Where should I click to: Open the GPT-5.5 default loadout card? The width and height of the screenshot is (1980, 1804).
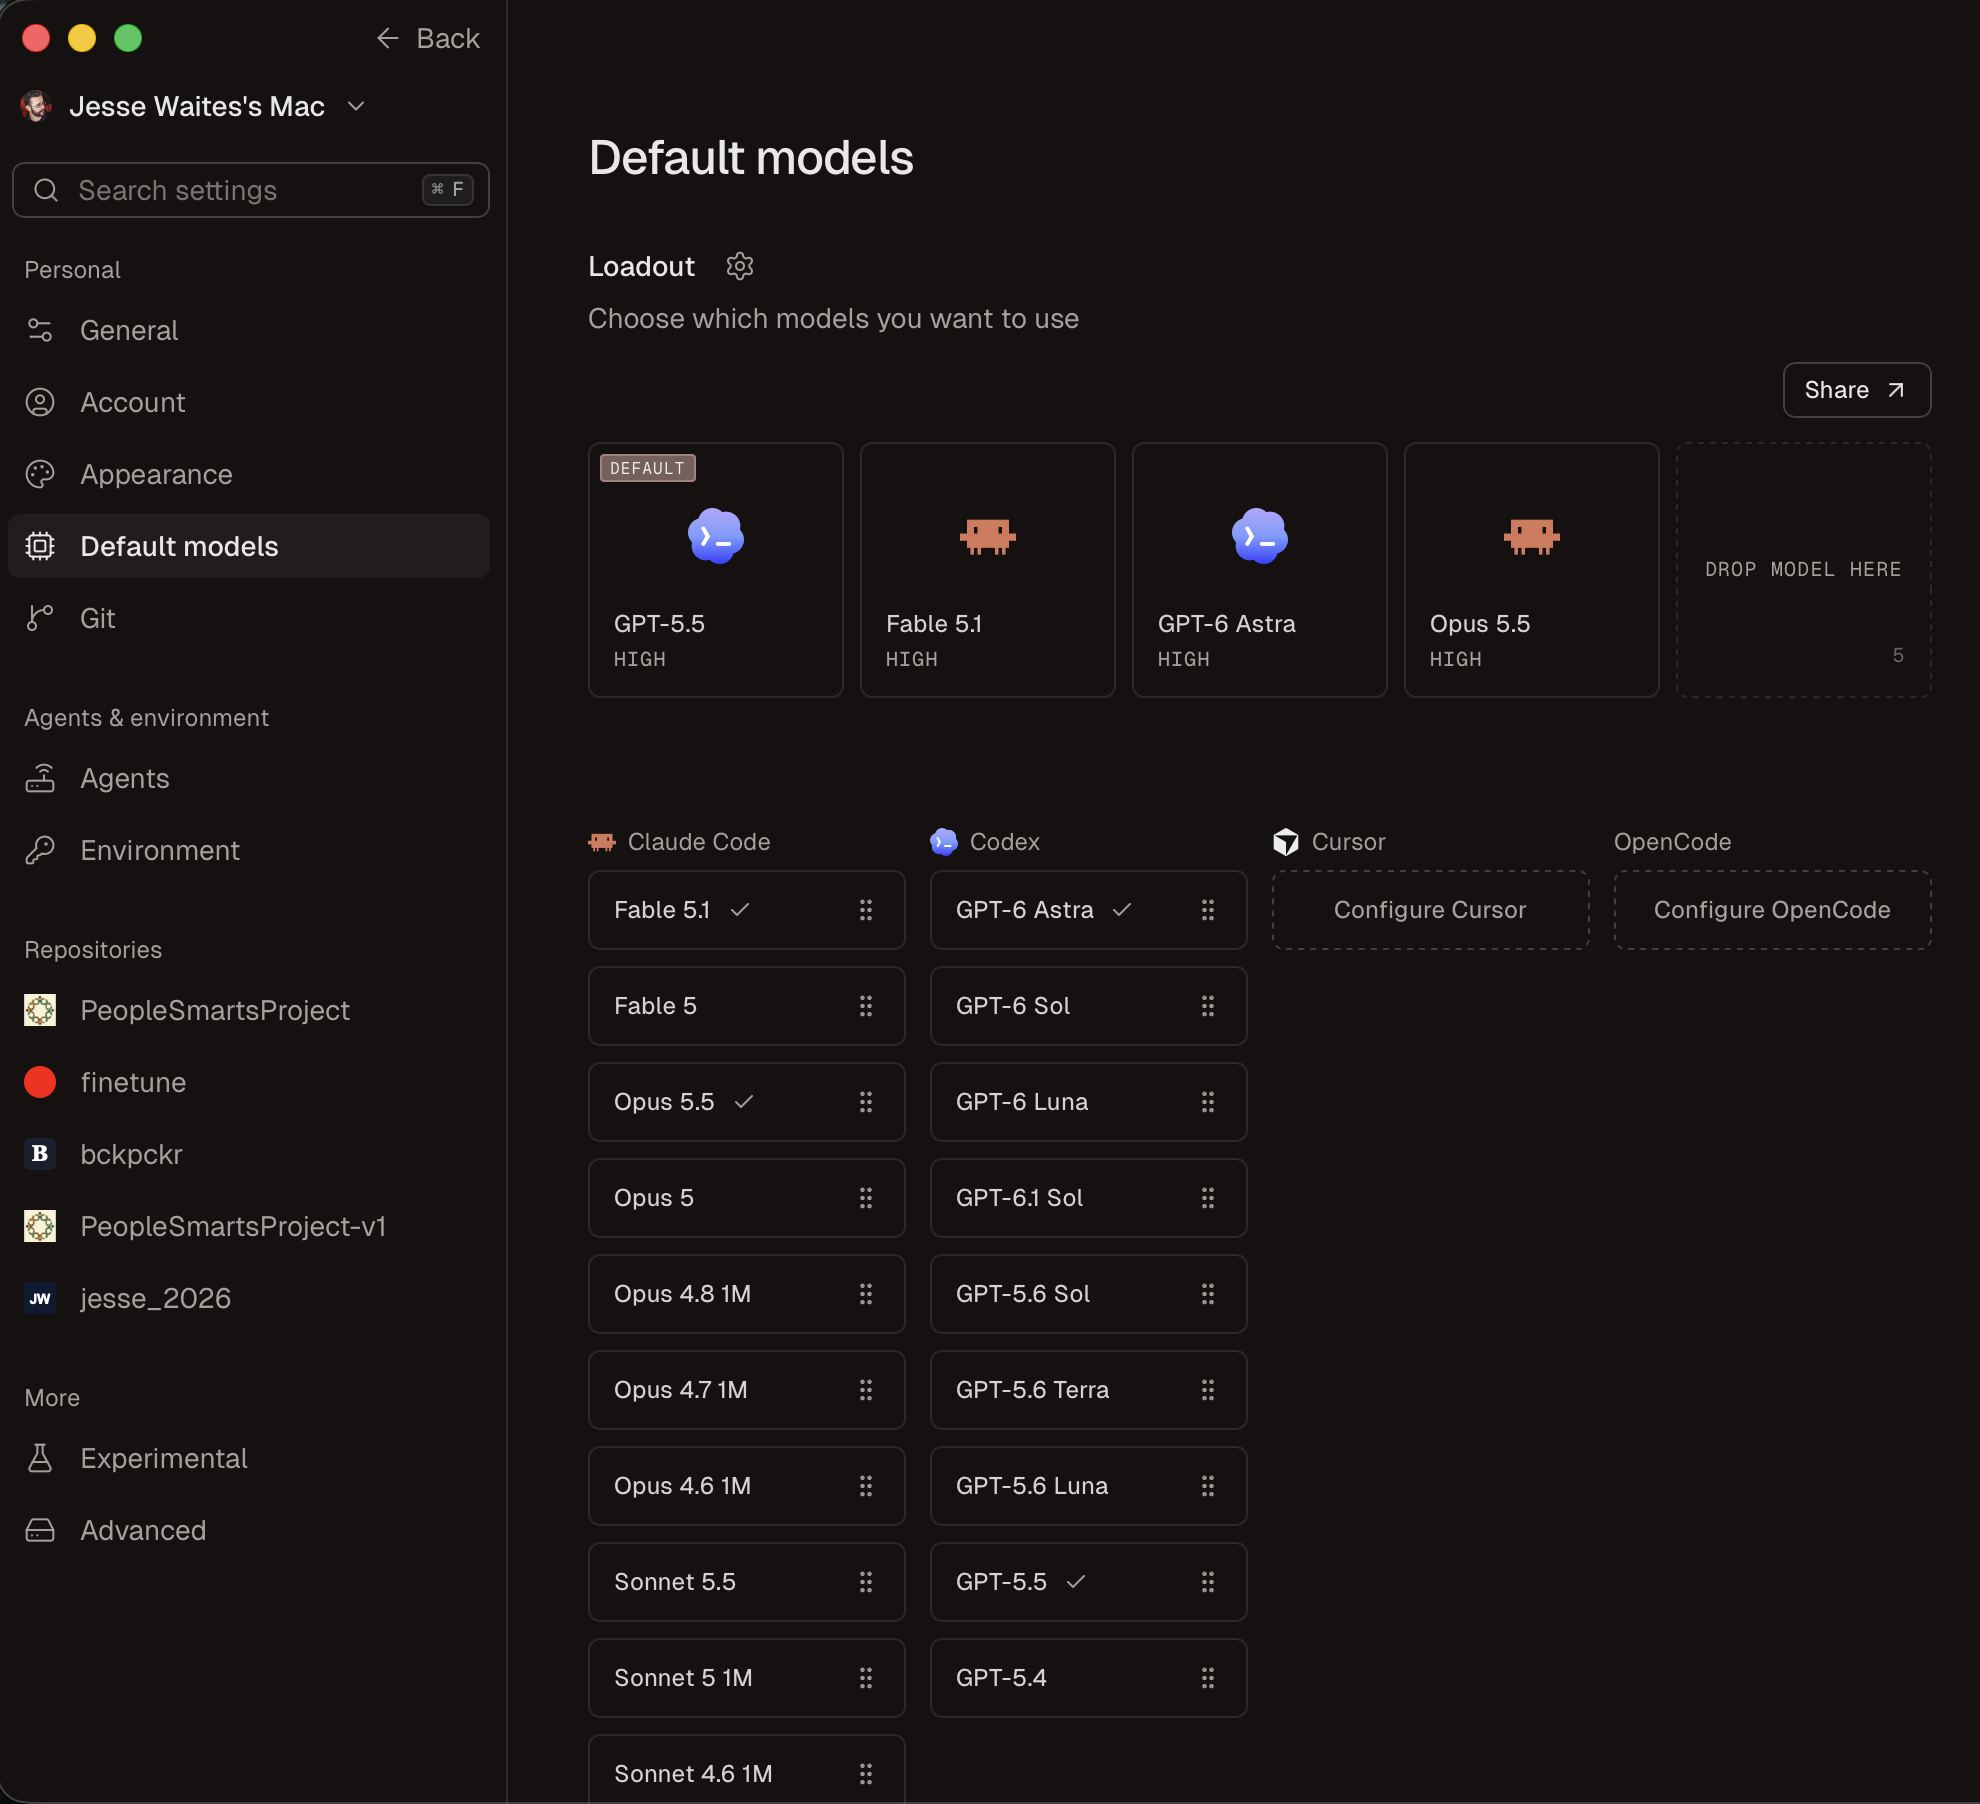[716, 570]
